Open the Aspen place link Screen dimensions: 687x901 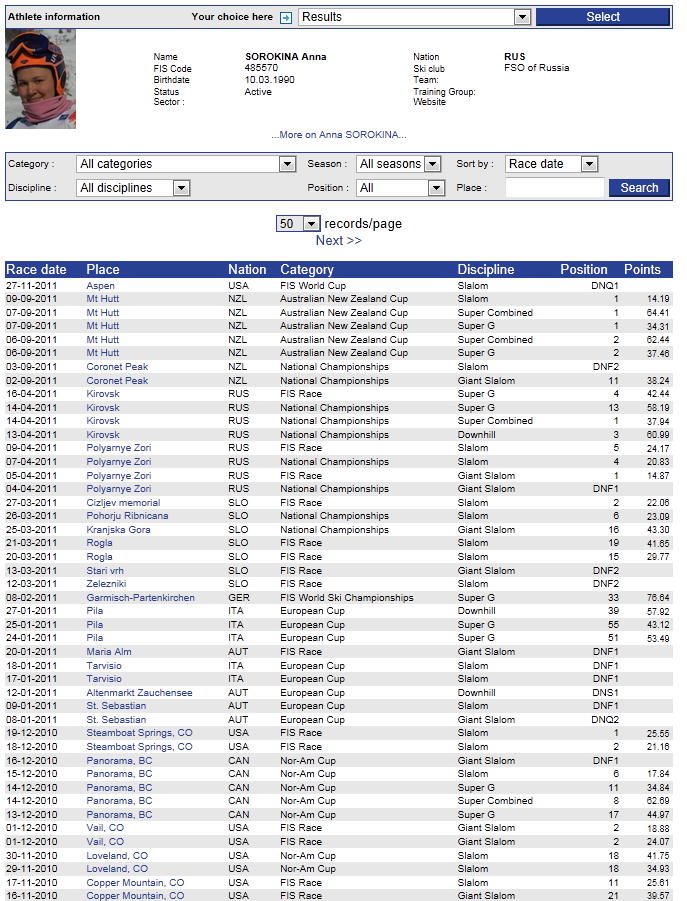pos(101,286)
